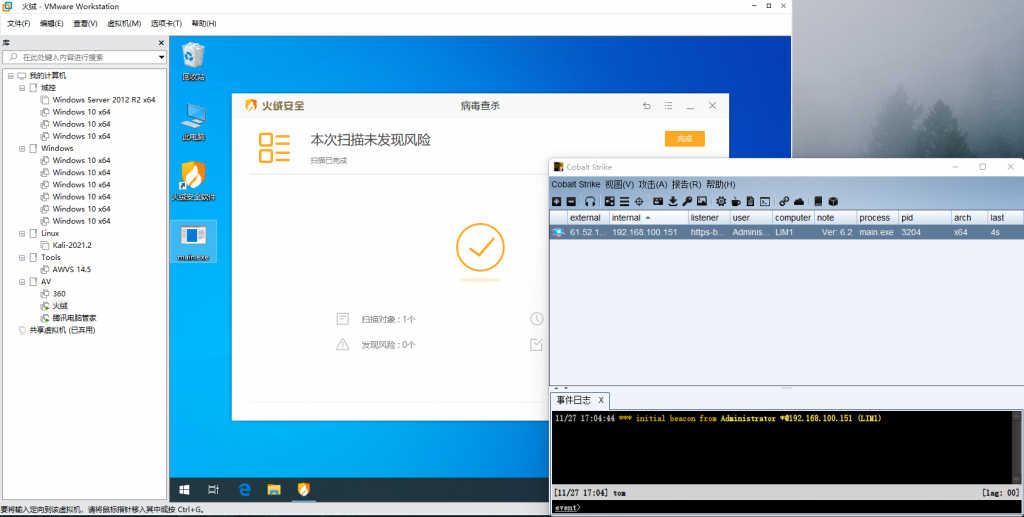This screenshot has height=517, width=1024.
Task: Sort beacons by the pid column header
Action: (x=924, y=217)
